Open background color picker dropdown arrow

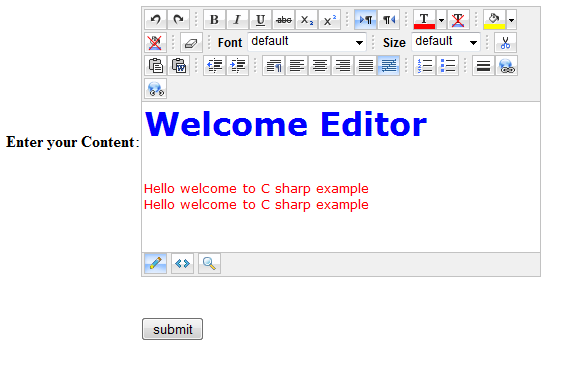[511, 20]
